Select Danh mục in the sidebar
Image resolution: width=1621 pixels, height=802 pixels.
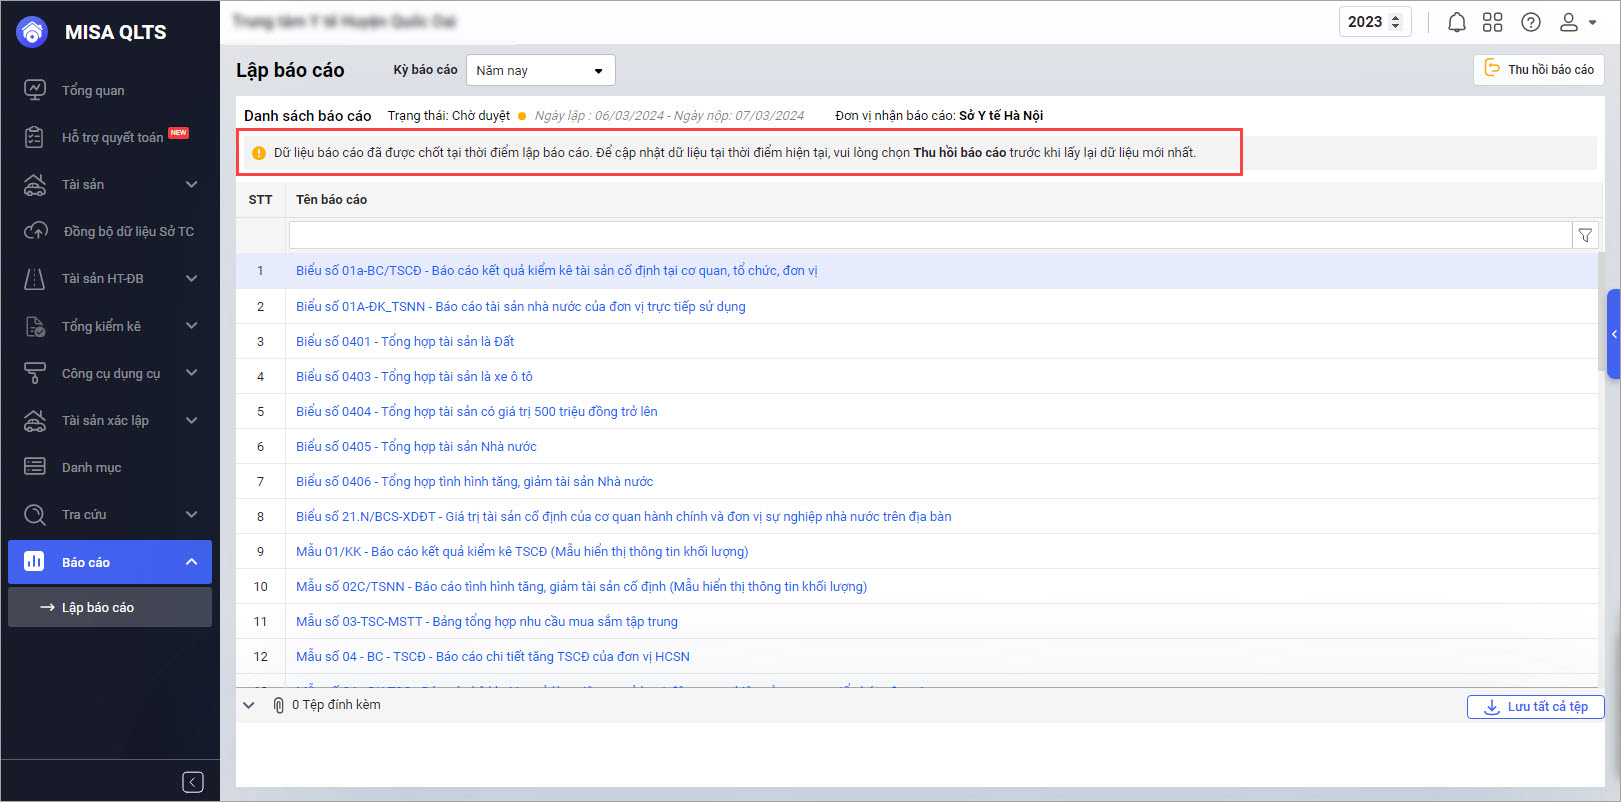[91, 467]
